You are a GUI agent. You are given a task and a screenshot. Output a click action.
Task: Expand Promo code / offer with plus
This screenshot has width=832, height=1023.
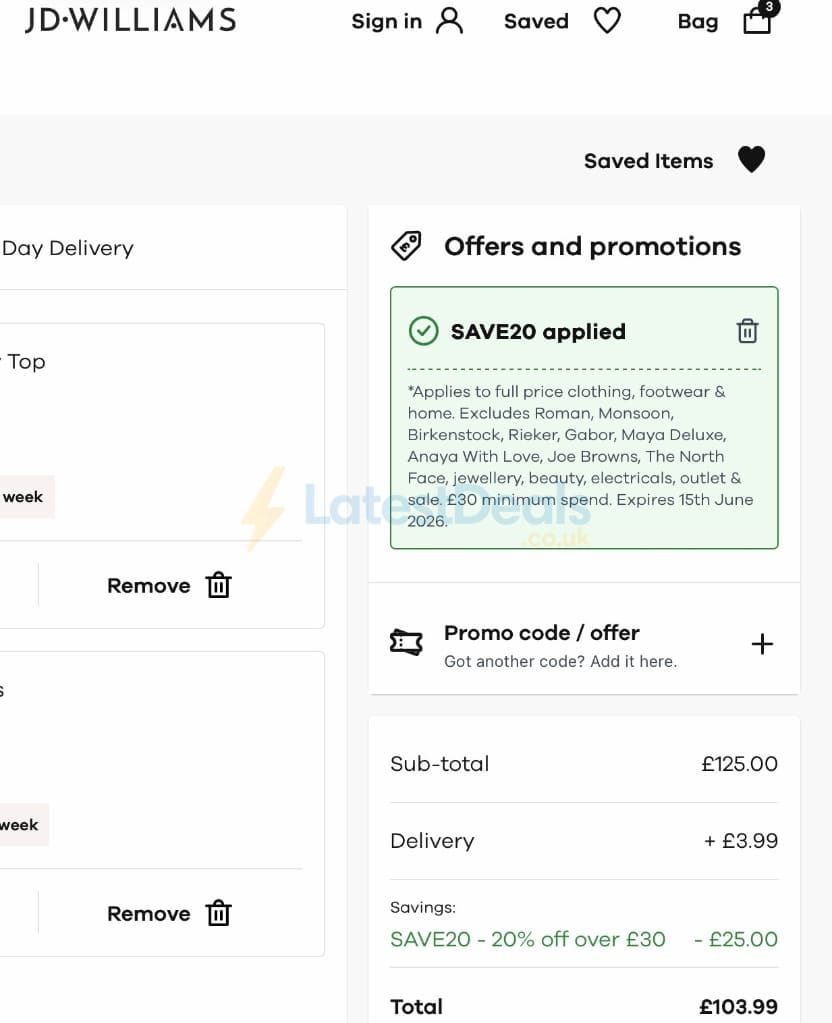[x=762, y=644]
